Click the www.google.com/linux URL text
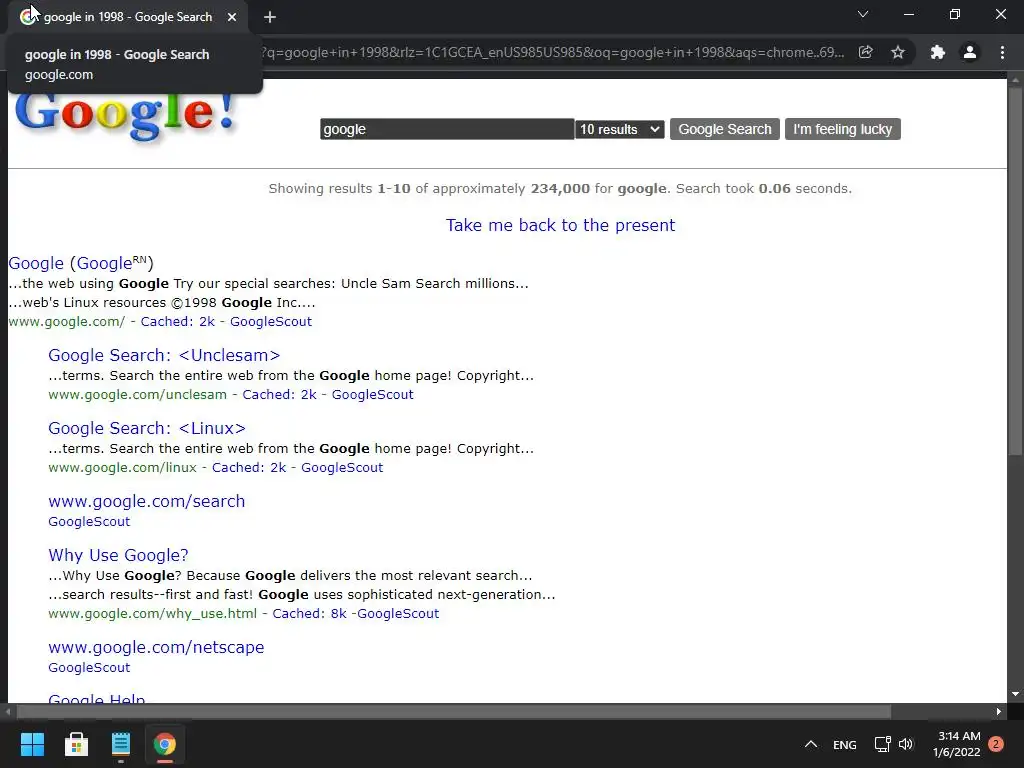1024x768 pixels. (x=123, y=468)
